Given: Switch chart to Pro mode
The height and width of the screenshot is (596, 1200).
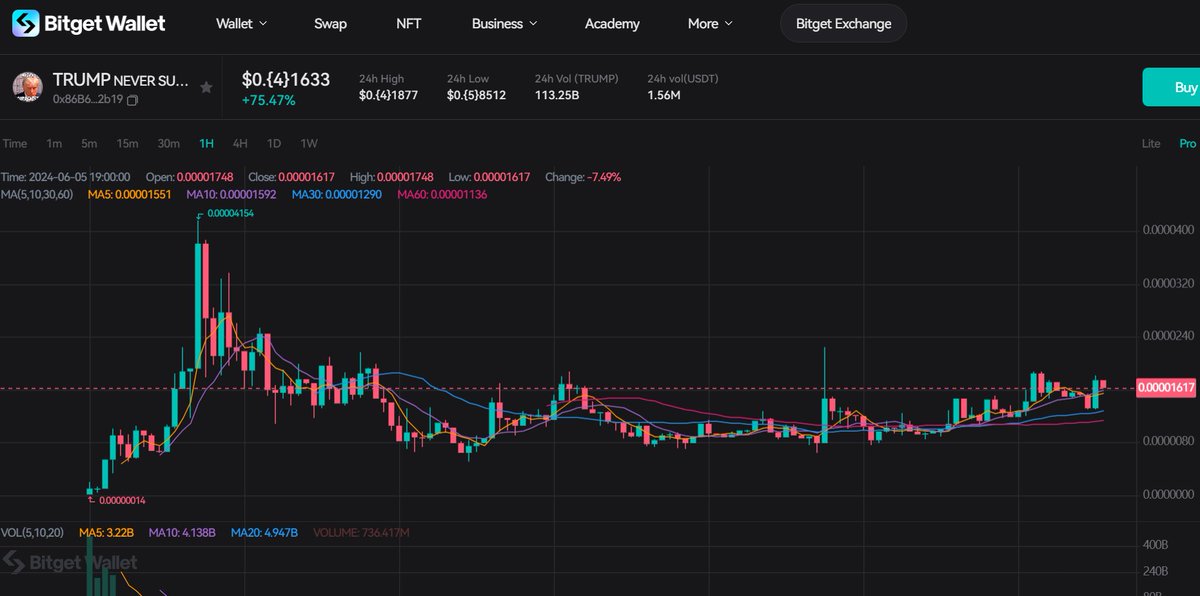Looking at the screenshot, I should click(x=1187, y=143).
